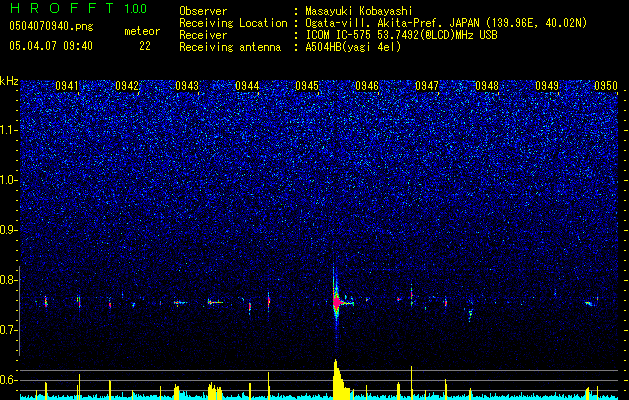Select the filename 0504070940.png

click(x=51, y=26)
